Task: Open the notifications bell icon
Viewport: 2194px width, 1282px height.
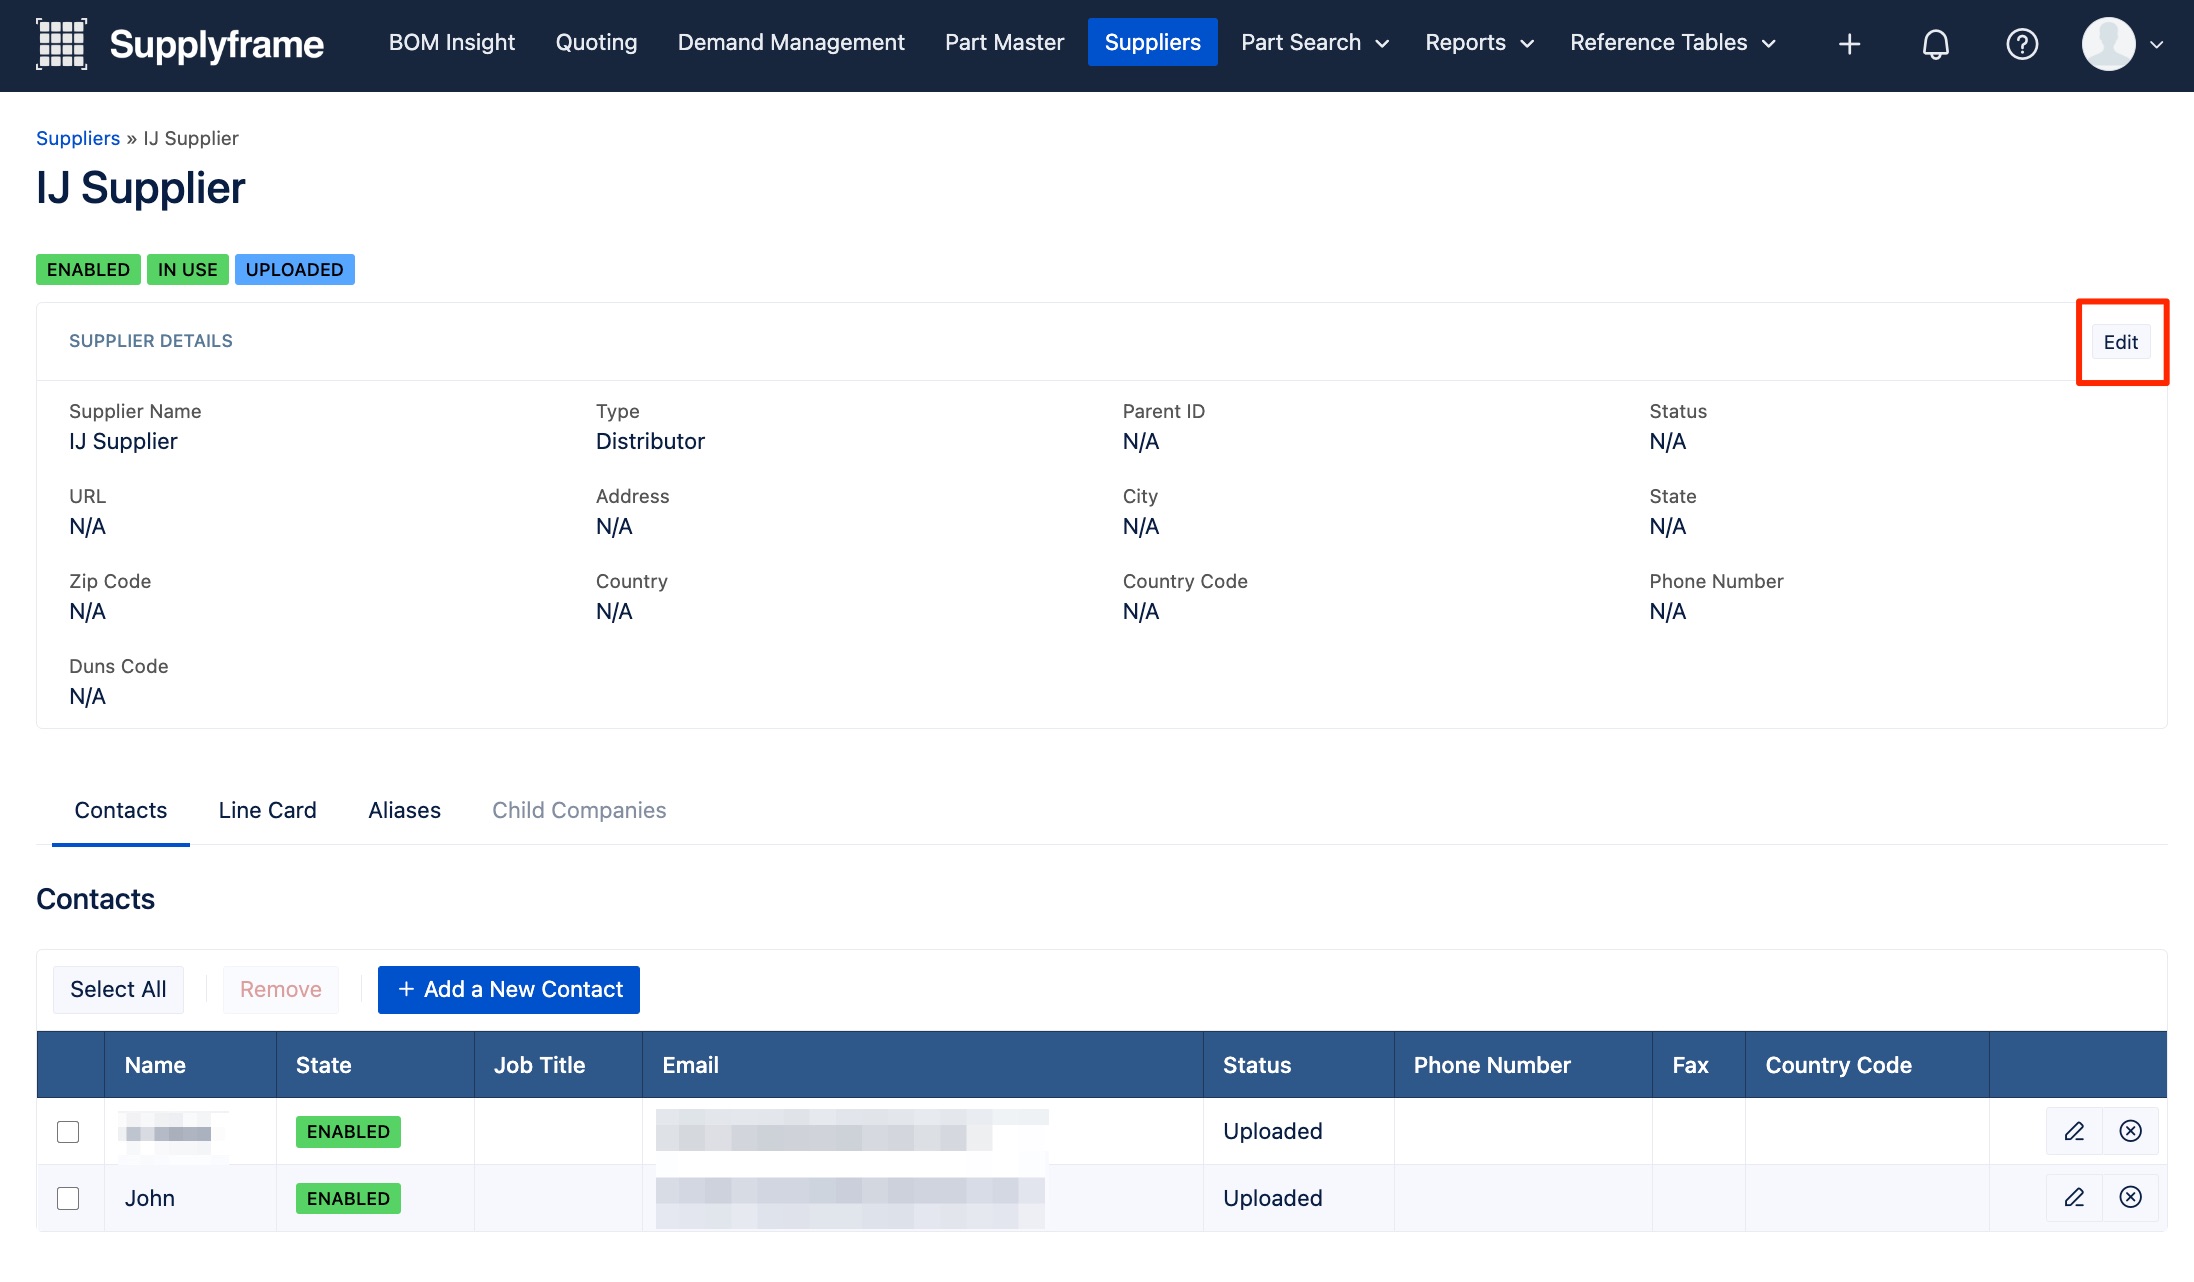Action: [1935, 43]
